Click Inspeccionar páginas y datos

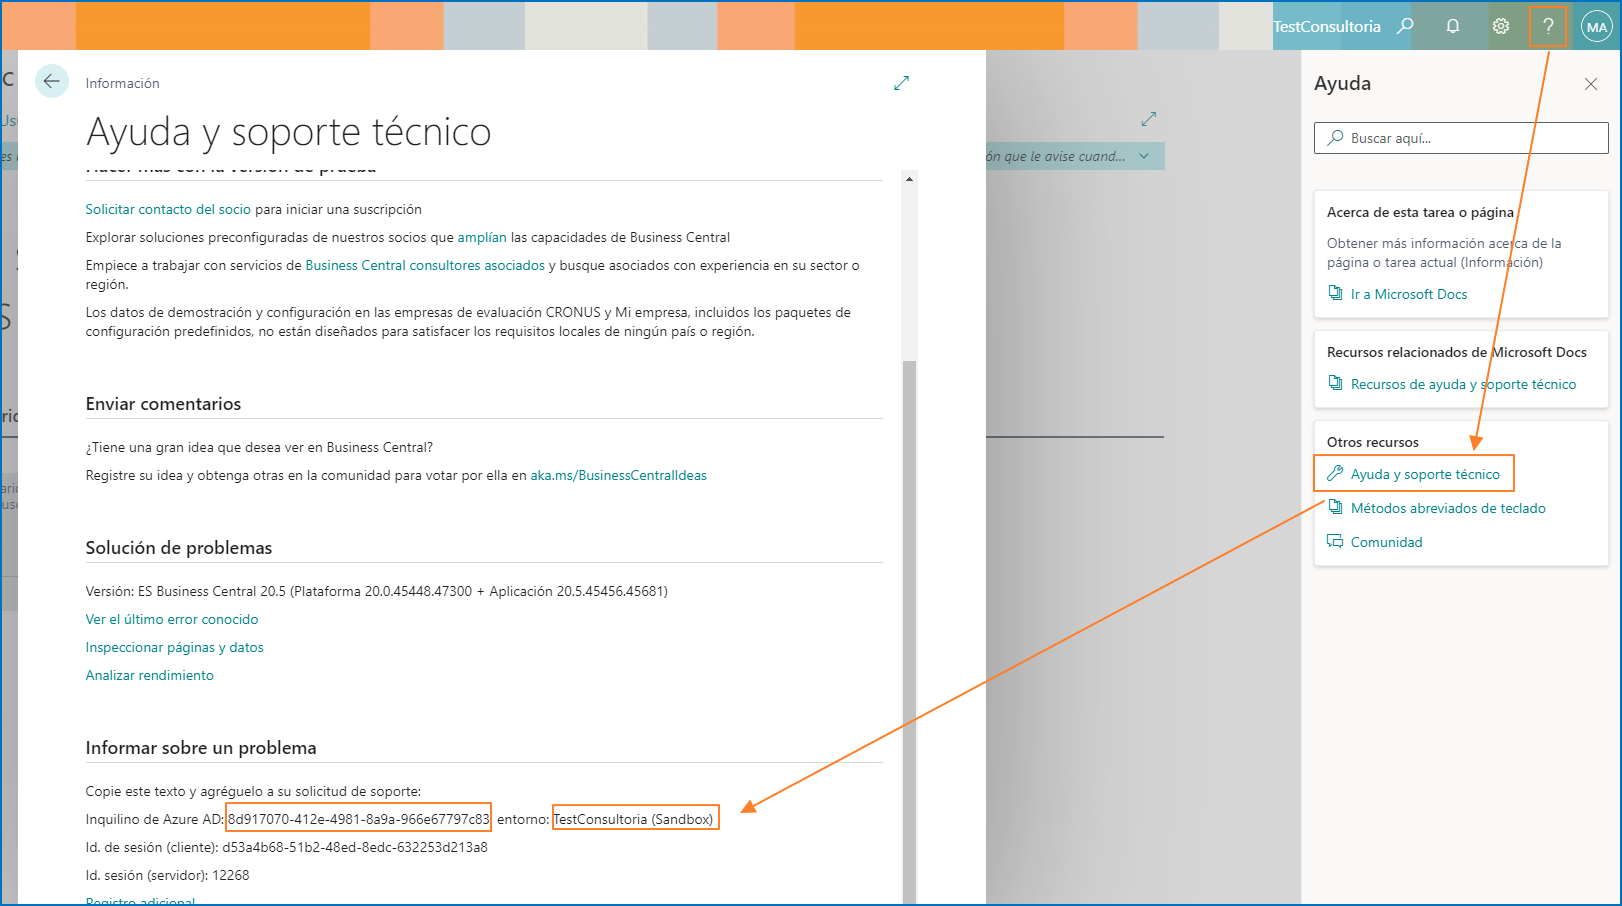click(x=175, y=647)
